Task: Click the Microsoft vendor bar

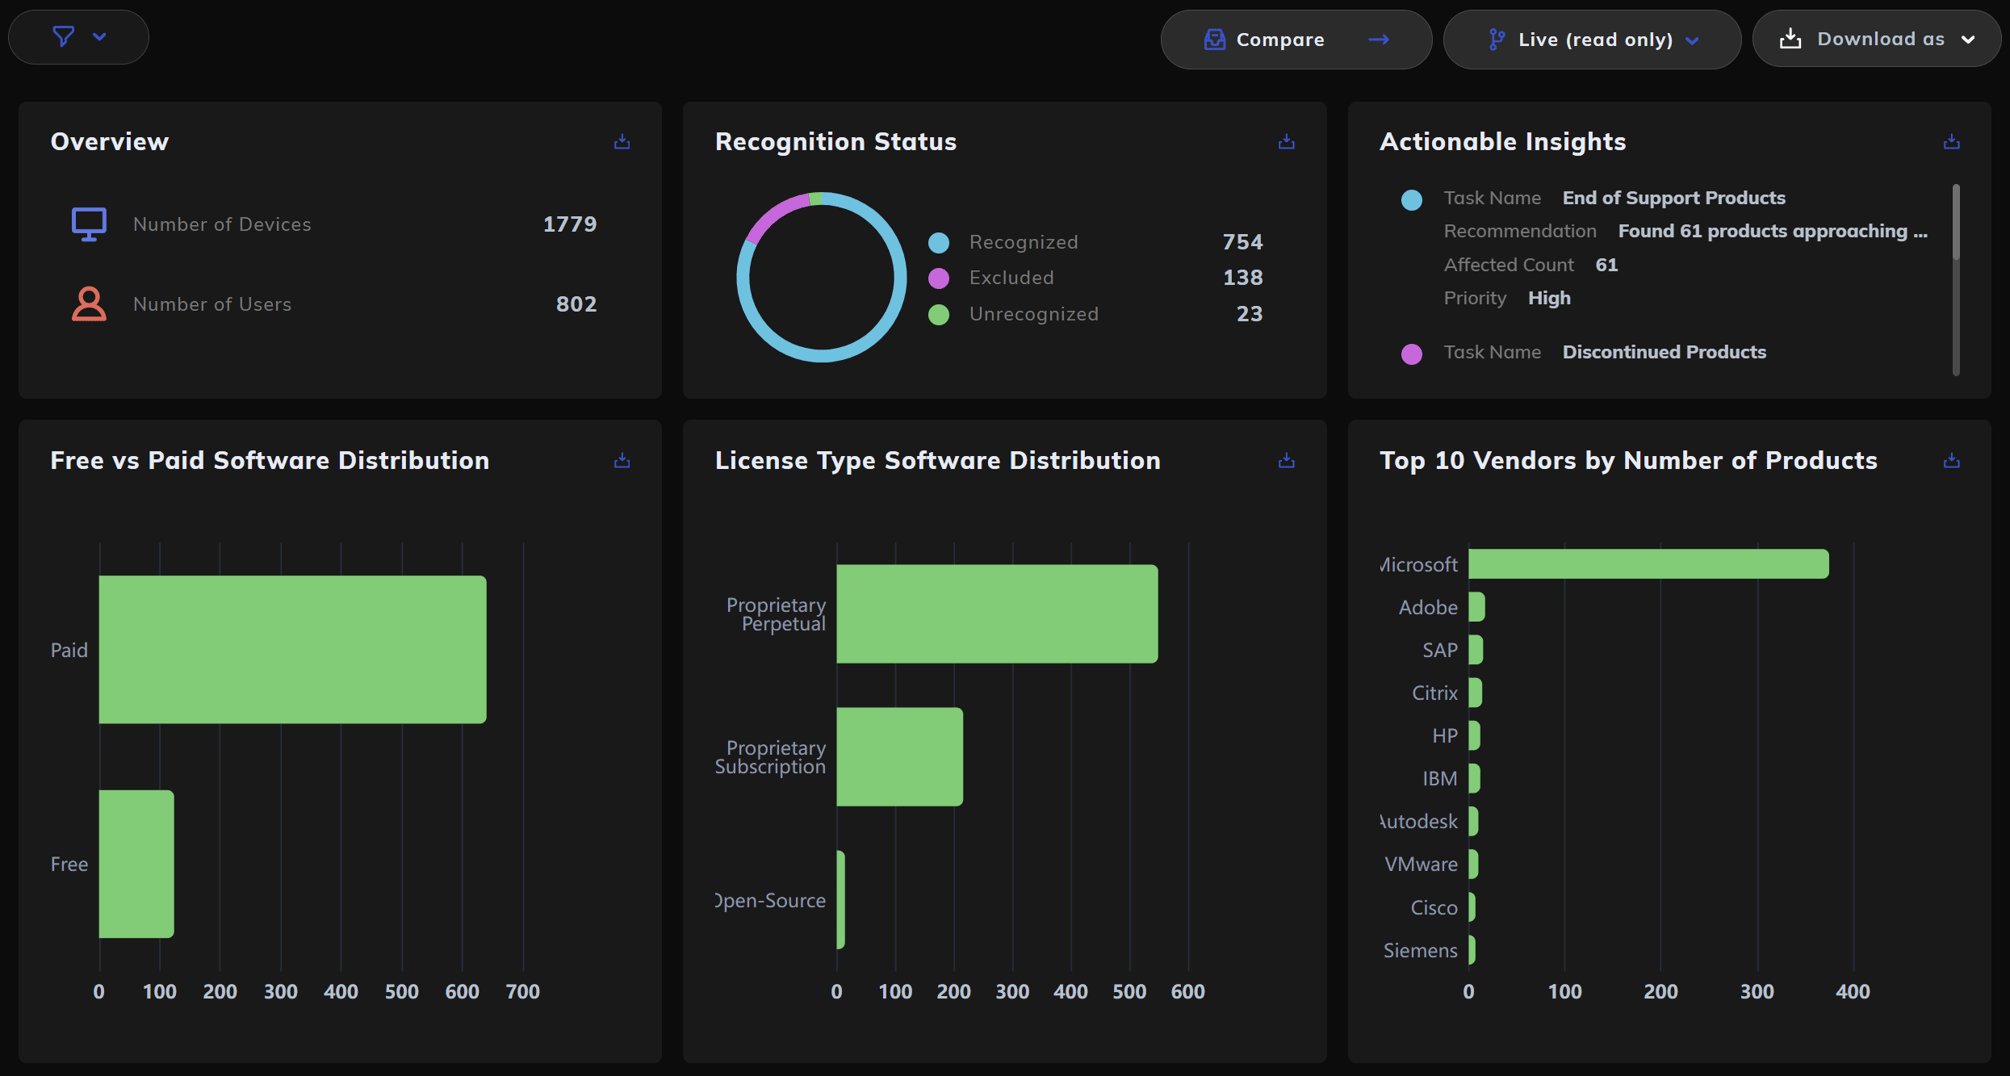Action: click(1648, 564)
